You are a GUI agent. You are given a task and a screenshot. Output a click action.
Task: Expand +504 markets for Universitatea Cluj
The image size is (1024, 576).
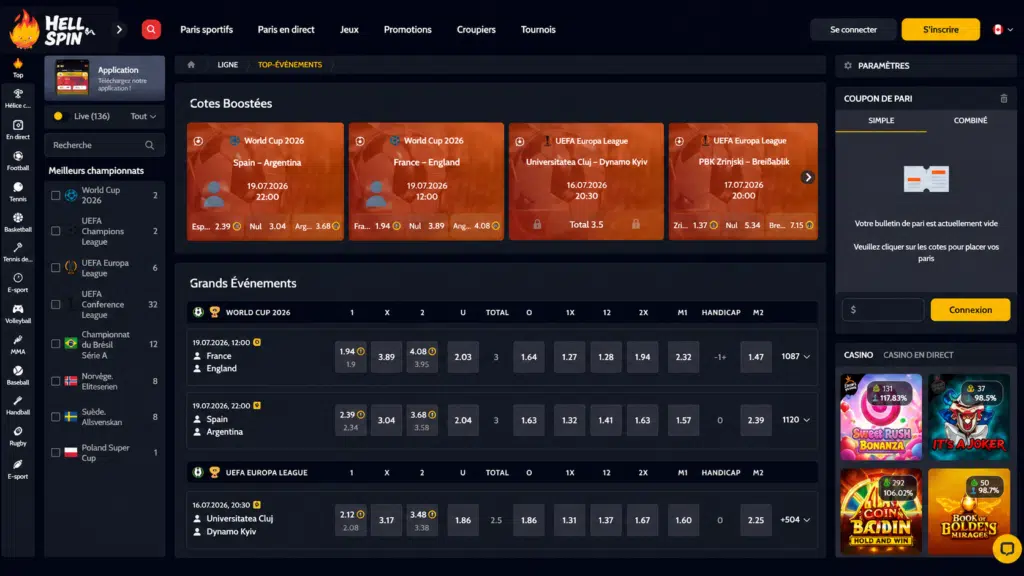click(x=795, y=520)
